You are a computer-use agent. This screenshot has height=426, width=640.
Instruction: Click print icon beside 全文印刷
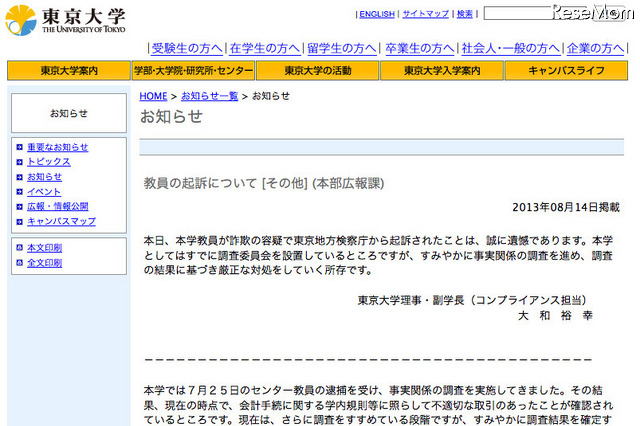(19, 263)
